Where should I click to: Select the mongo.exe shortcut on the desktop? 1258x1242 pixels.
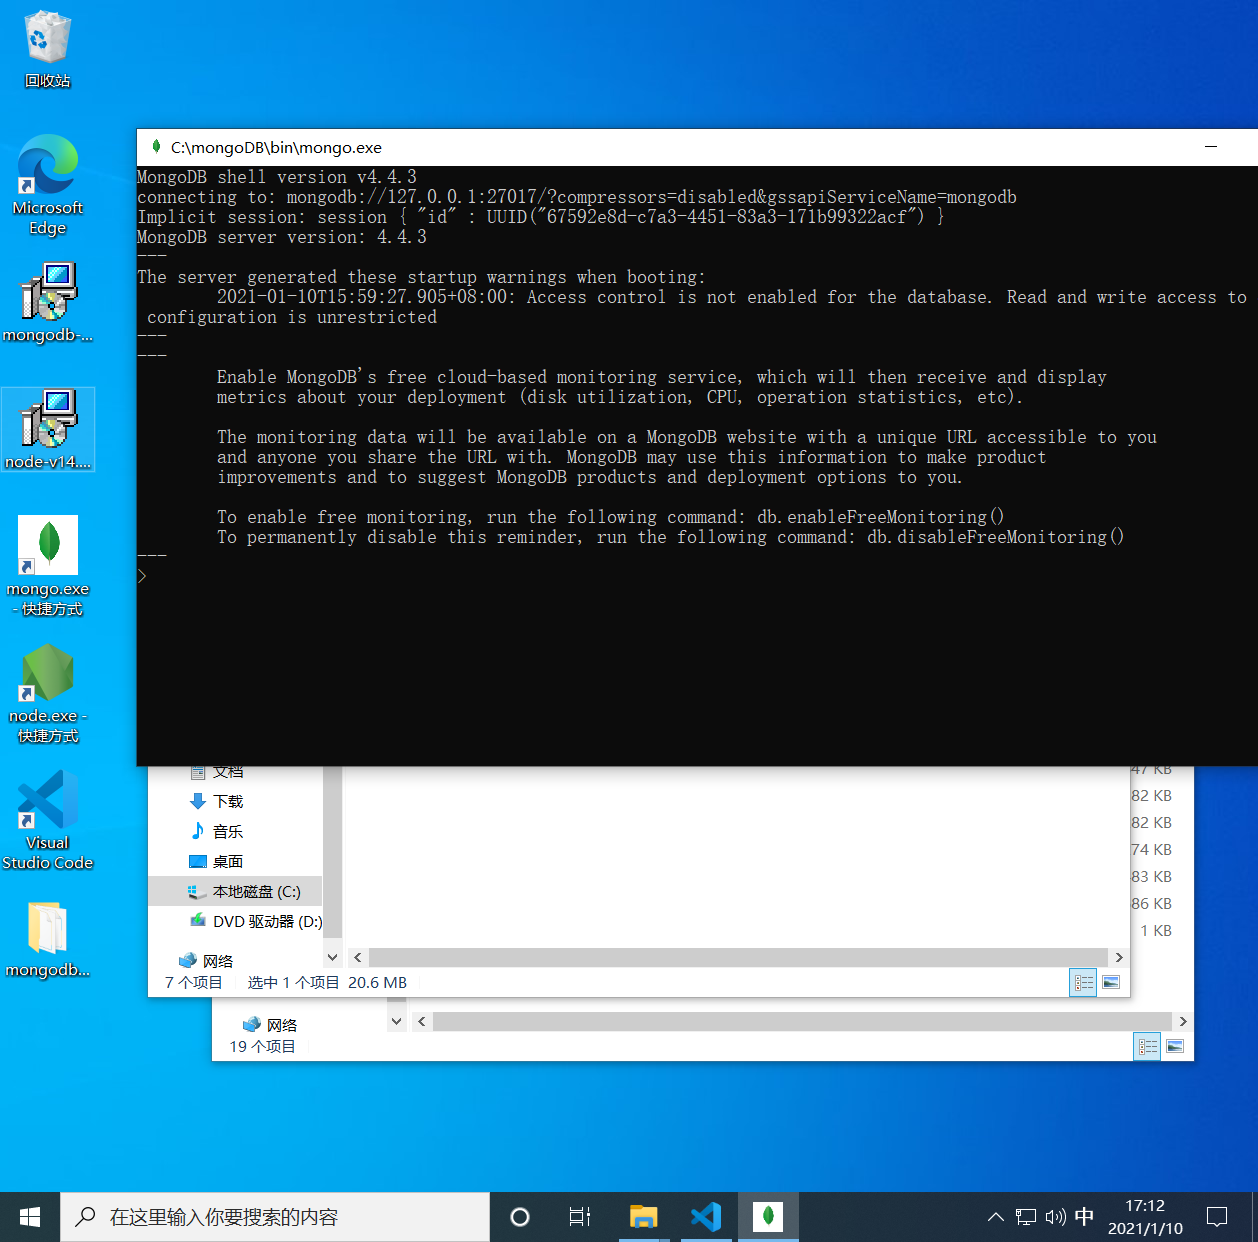[x=47, y=566]
